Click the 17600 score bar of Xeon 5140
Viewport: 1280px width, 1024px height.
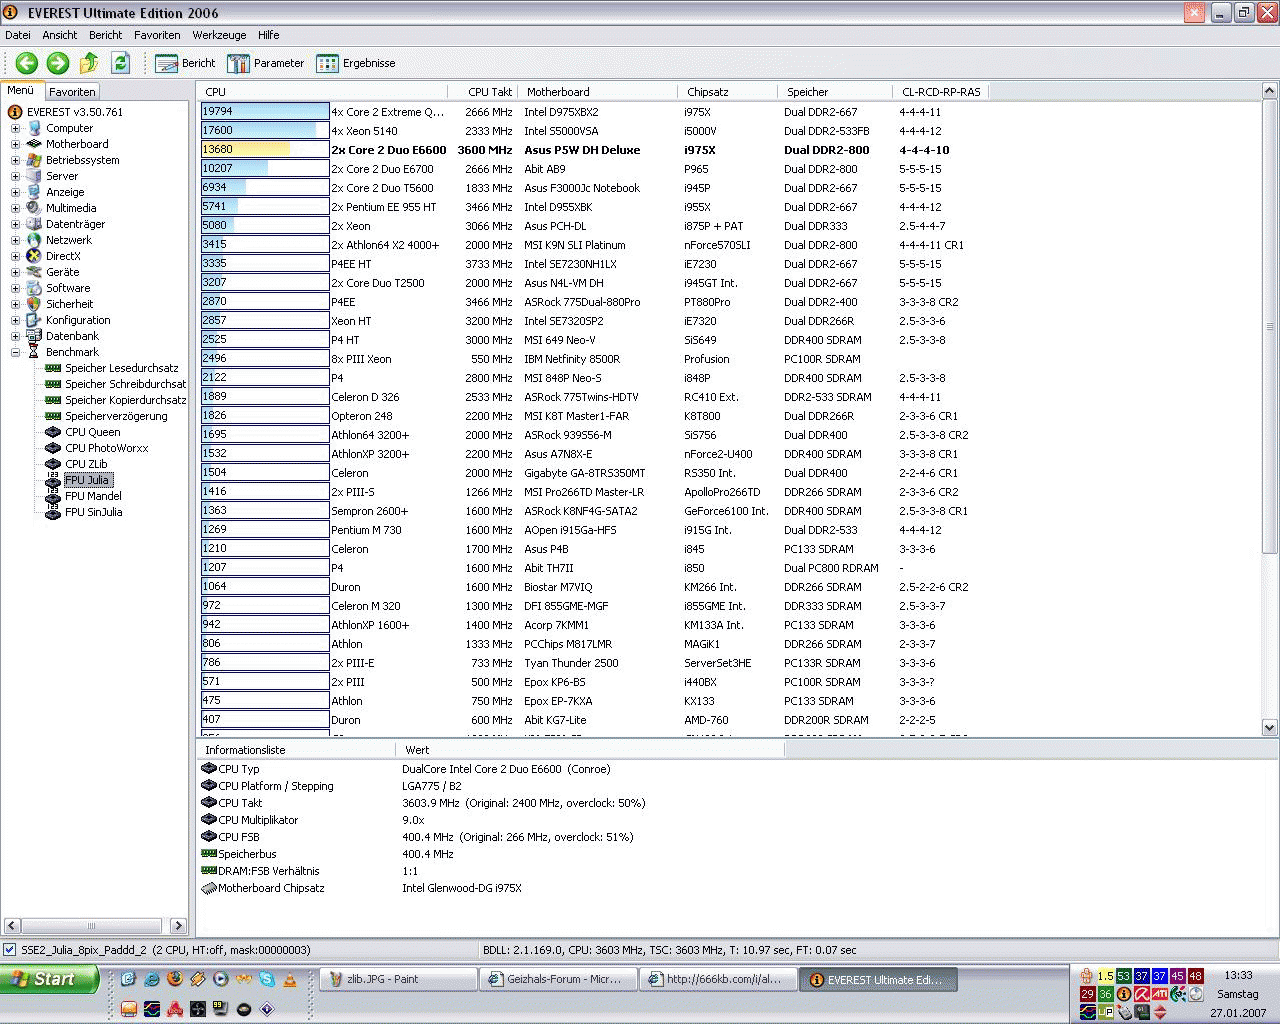pyautogui.click(x=265, y=131)
